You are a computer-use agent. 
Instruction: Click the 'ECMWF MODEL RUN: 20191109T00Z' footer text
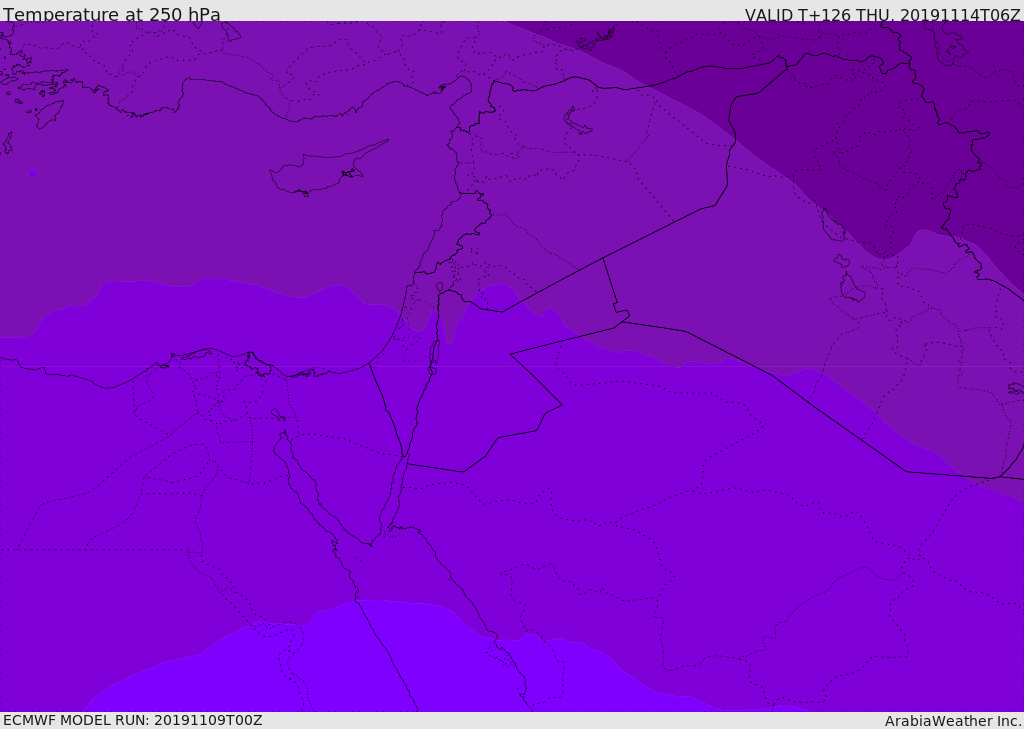pos(133,720)
